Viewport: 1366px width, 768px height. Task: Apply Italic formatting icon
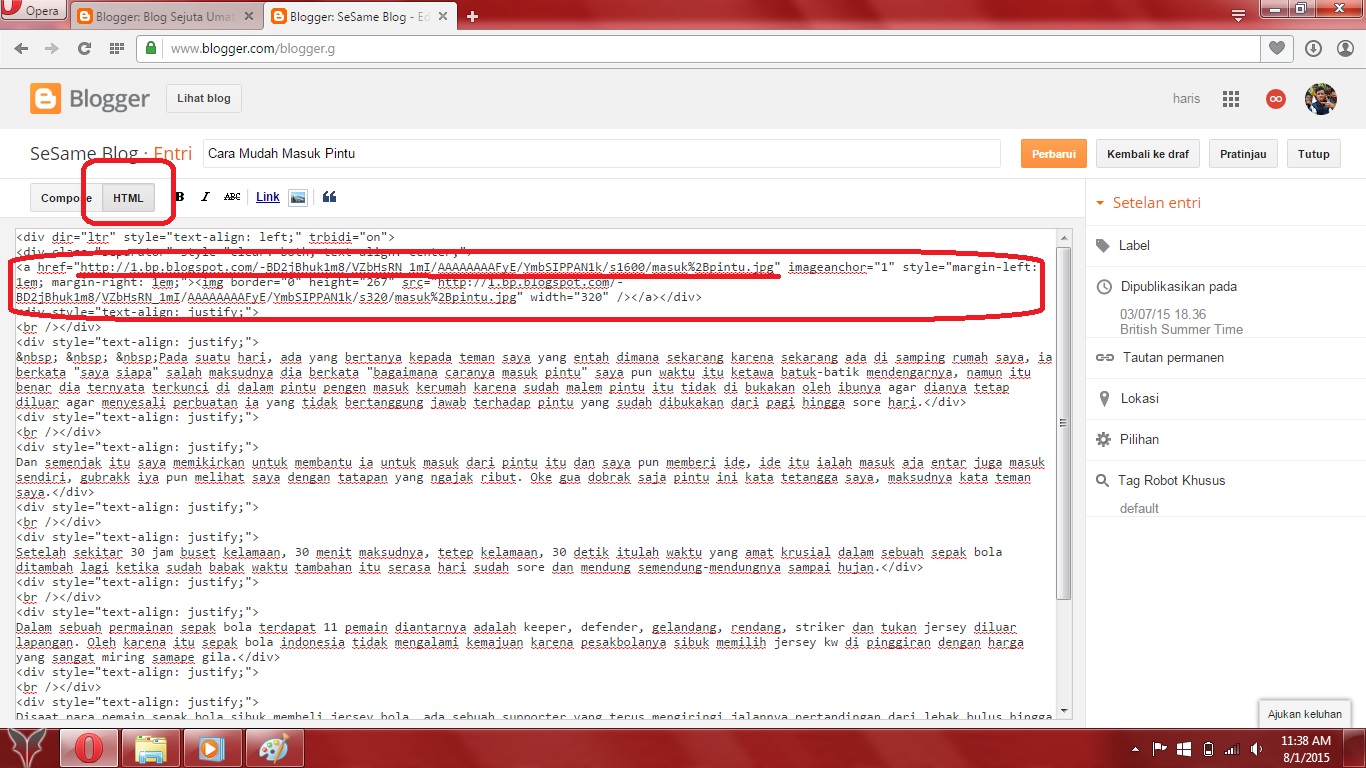(x=205, y=197)
